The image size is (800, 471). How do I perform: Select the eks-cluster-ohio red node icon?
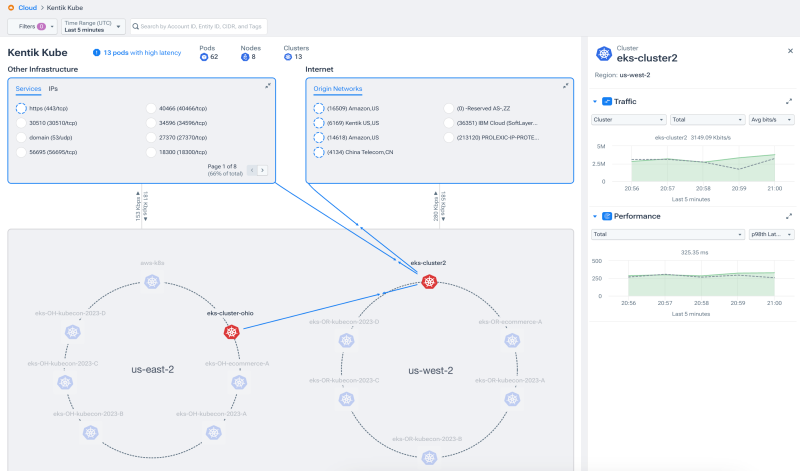coord(232,332)
